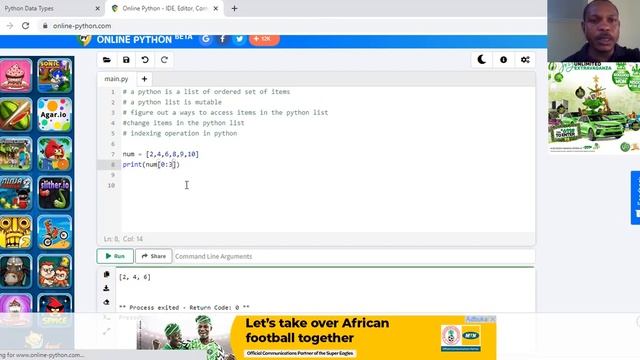Image resolution: width=640 pixels, height=360 pixels.
Task: Open editor settings with the gears icon
Action: coord(525,60)
